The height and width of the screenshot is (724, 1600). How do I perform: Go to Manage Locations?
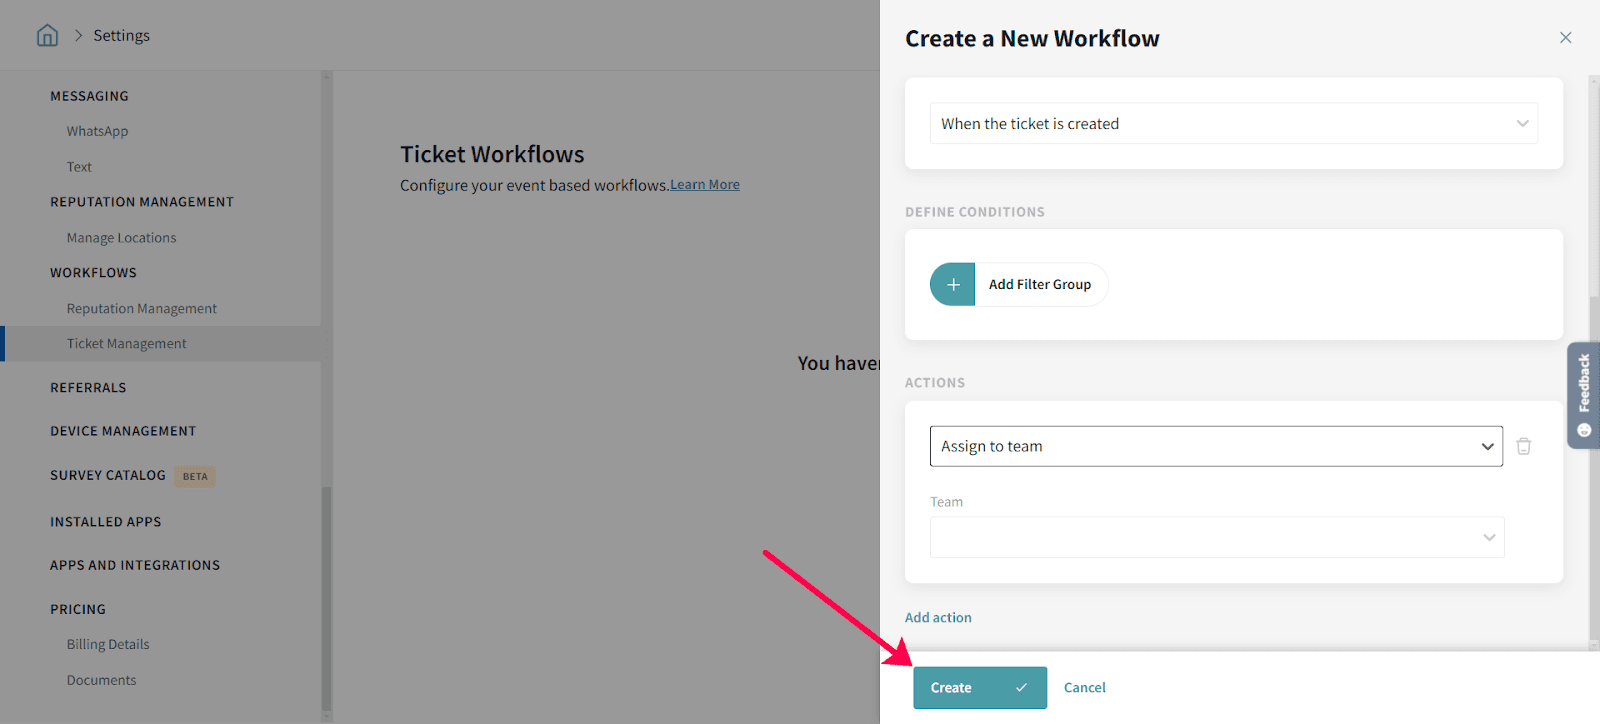(121, 238)
